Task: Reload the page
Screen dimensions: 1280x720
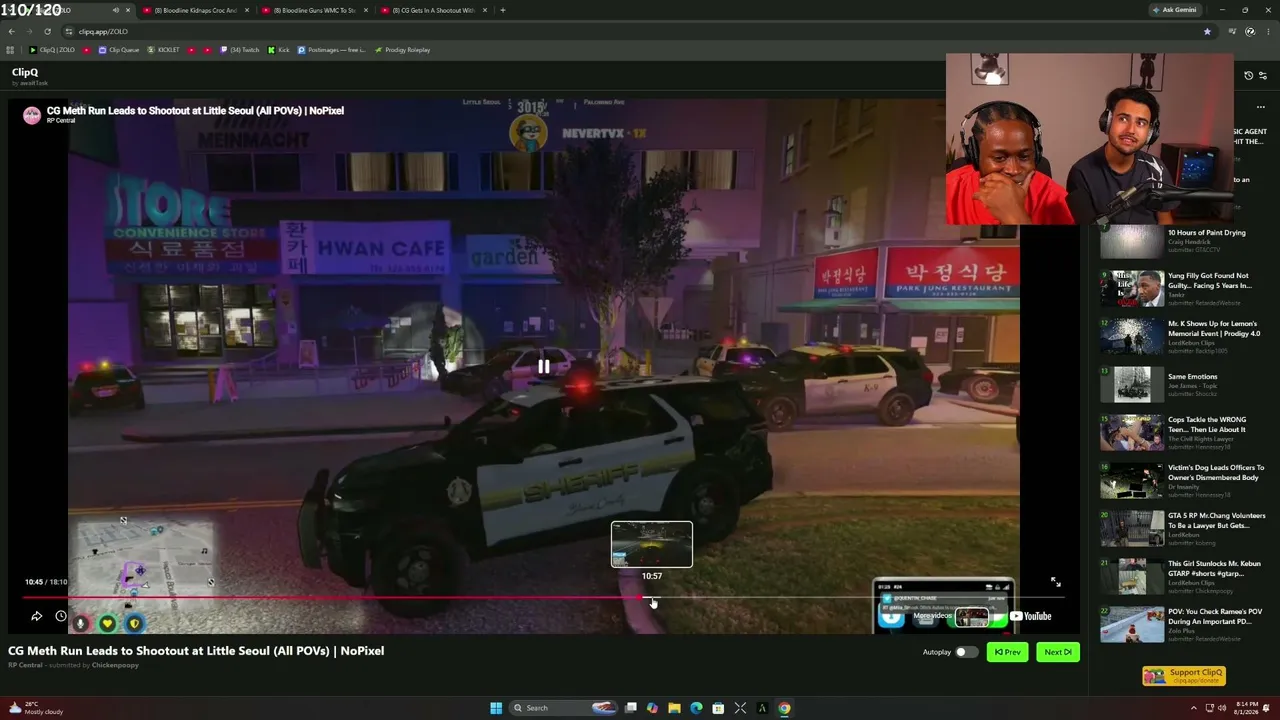Action: point(48,31)
